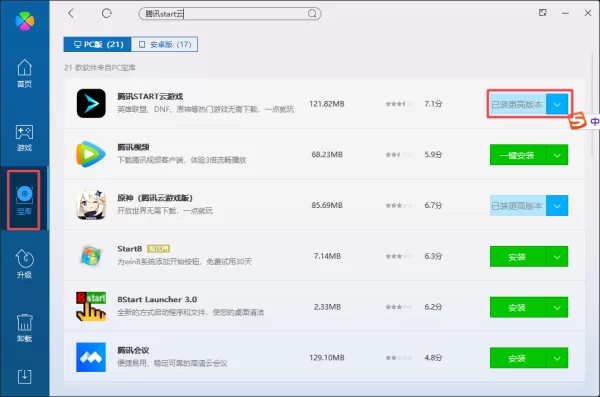The image size is (600, 397).
Task: Click the magnifier search icon in search box
Action: (x=312, y=14)
